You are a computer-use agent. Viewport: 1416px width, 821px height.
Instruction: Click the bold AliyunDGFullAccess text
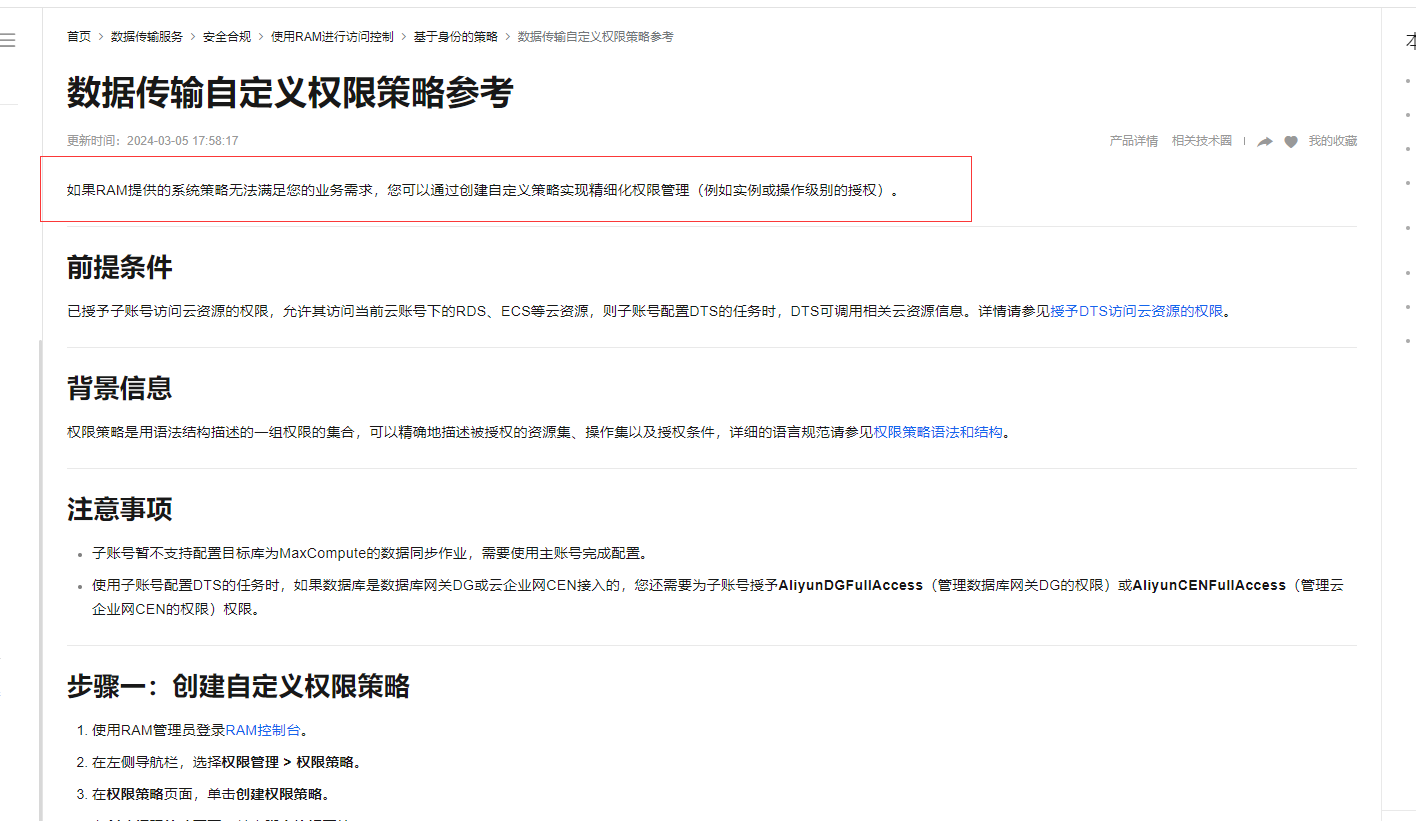(x=851, y=585)
